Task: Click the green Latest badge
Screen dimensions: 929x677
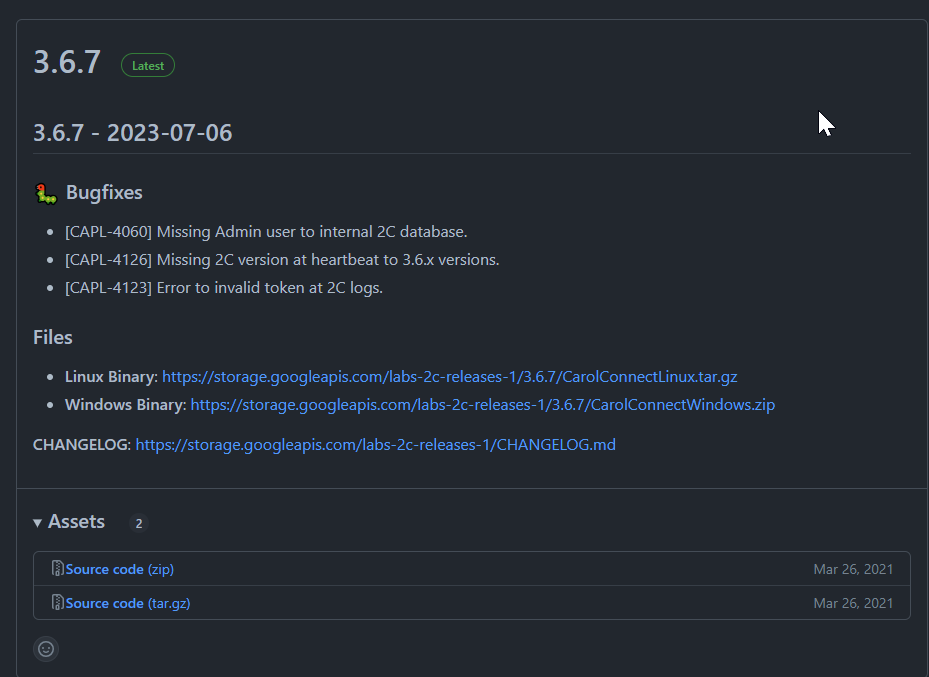Action: [148, 66]
